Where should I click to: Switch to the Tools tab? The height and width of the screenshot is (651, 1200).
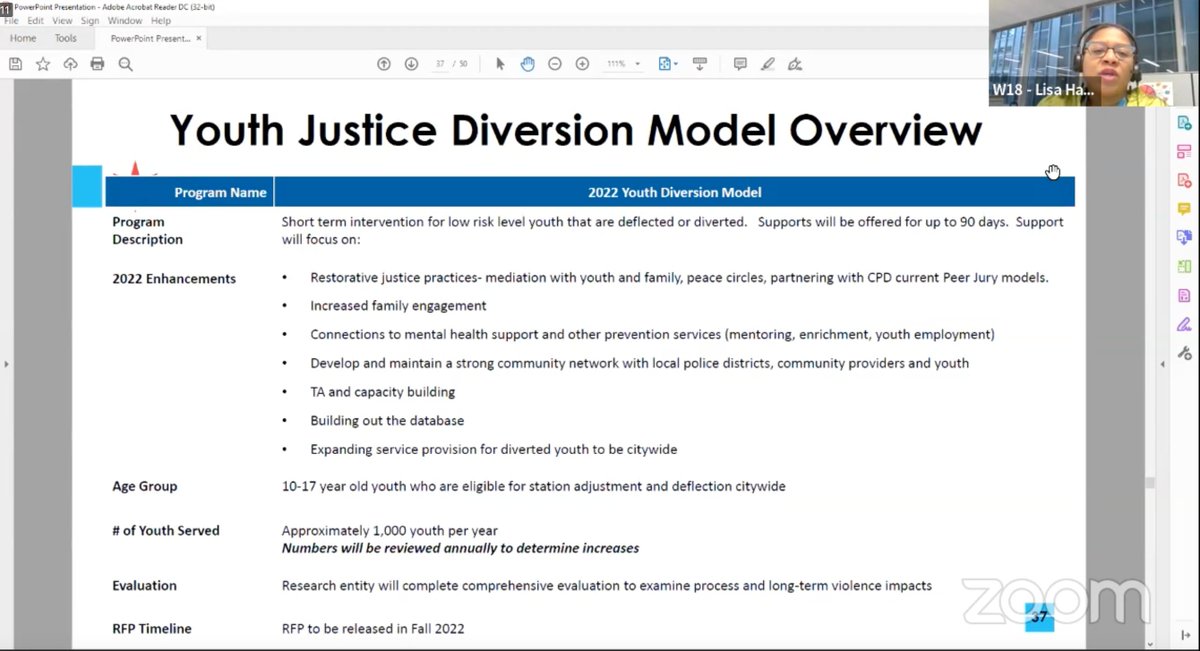pos(66,38)
